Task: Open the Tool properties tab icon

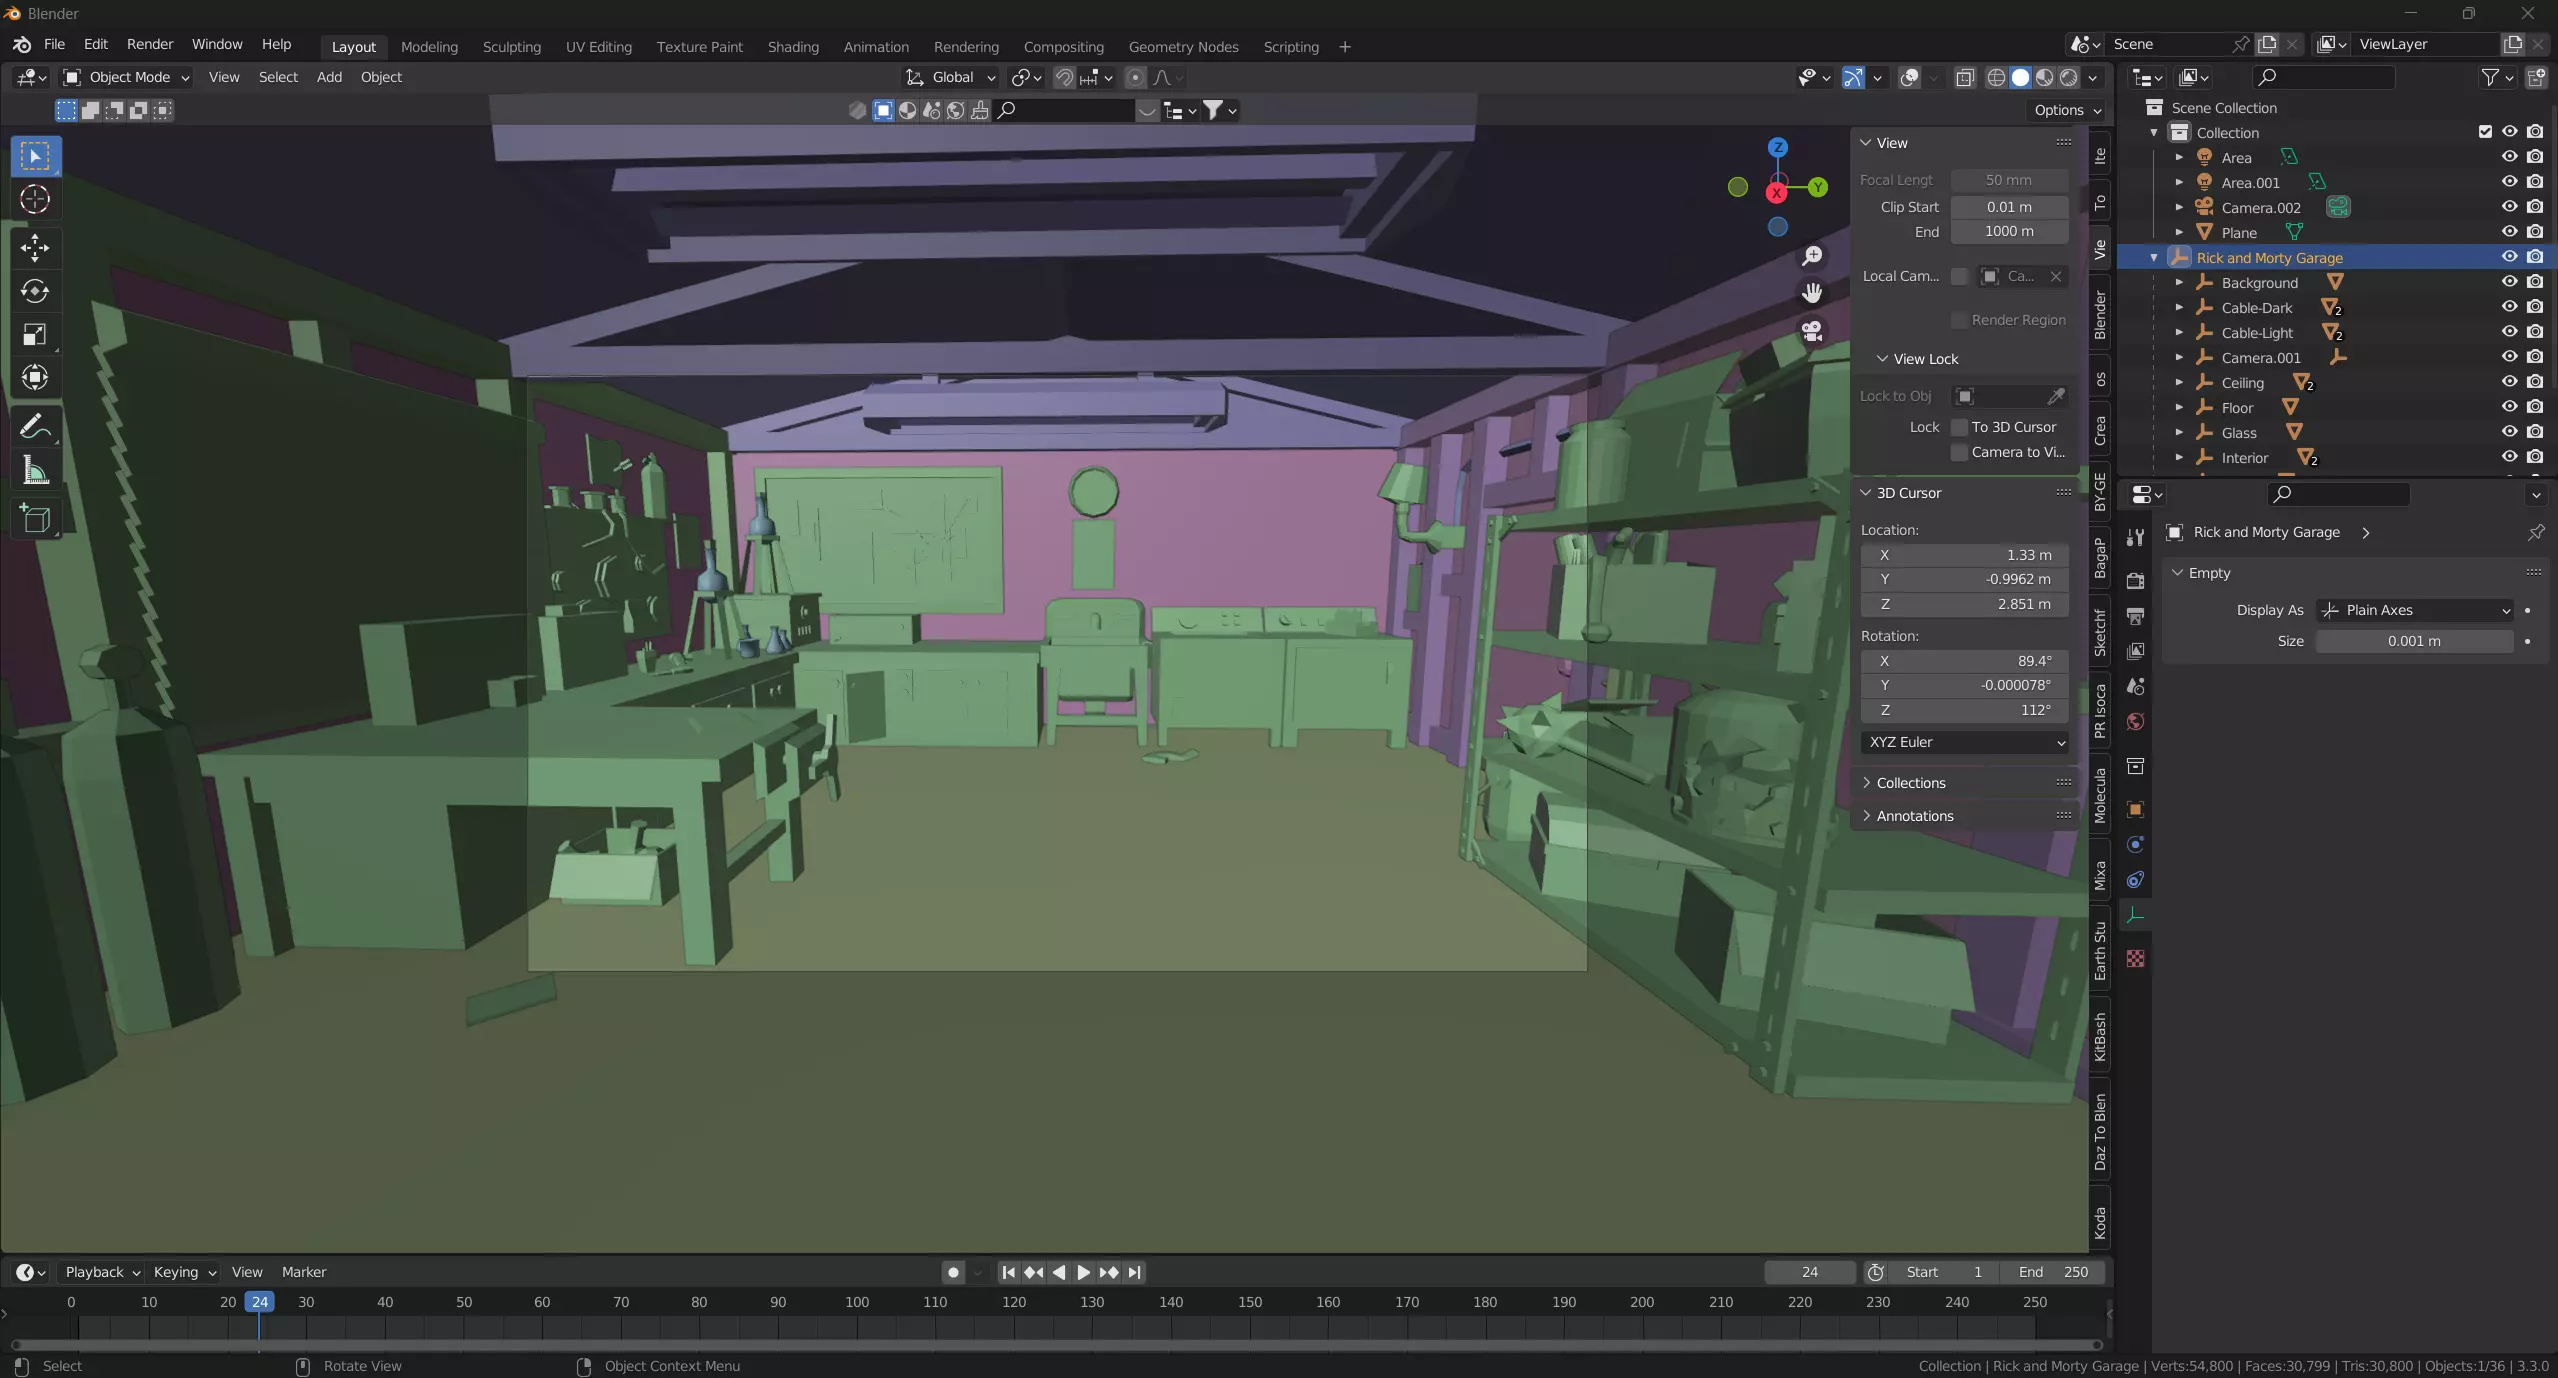Action: click(2135, 537)
